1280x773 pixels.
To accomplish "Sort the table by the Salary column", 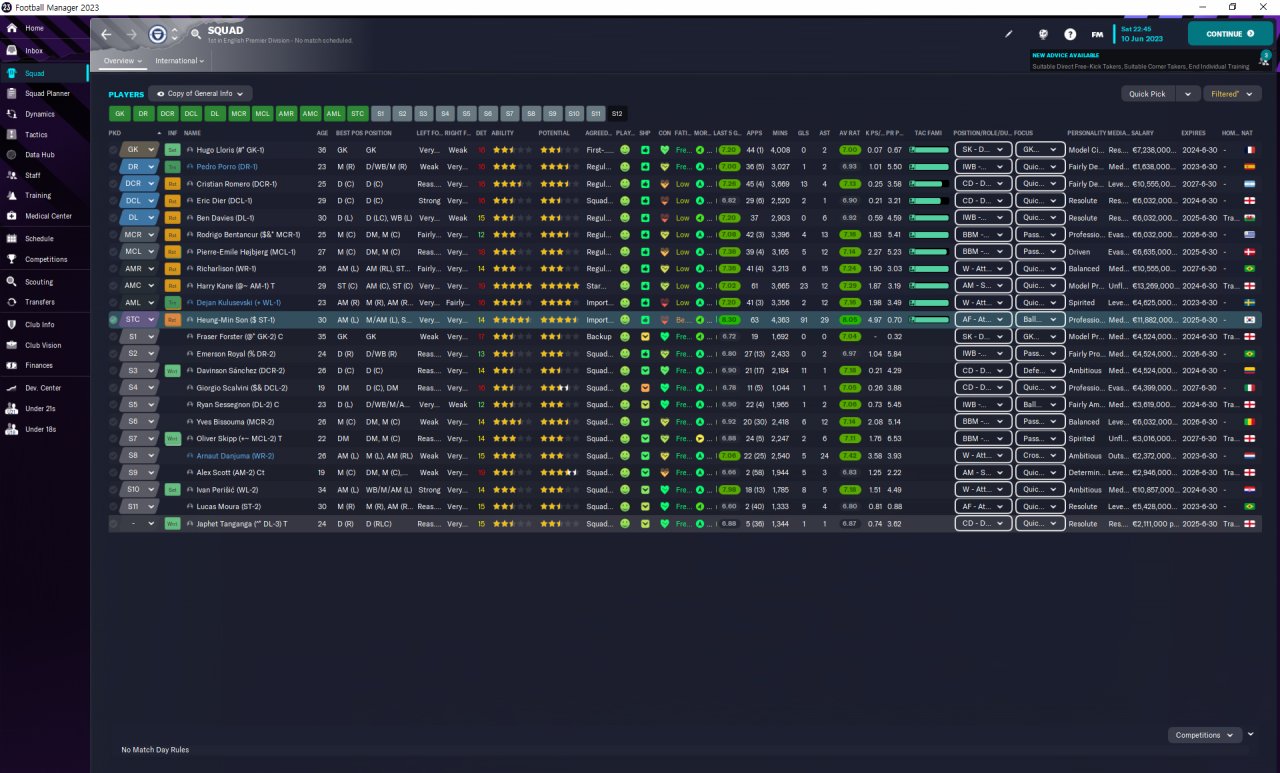I will click(x=1143, y=132).
